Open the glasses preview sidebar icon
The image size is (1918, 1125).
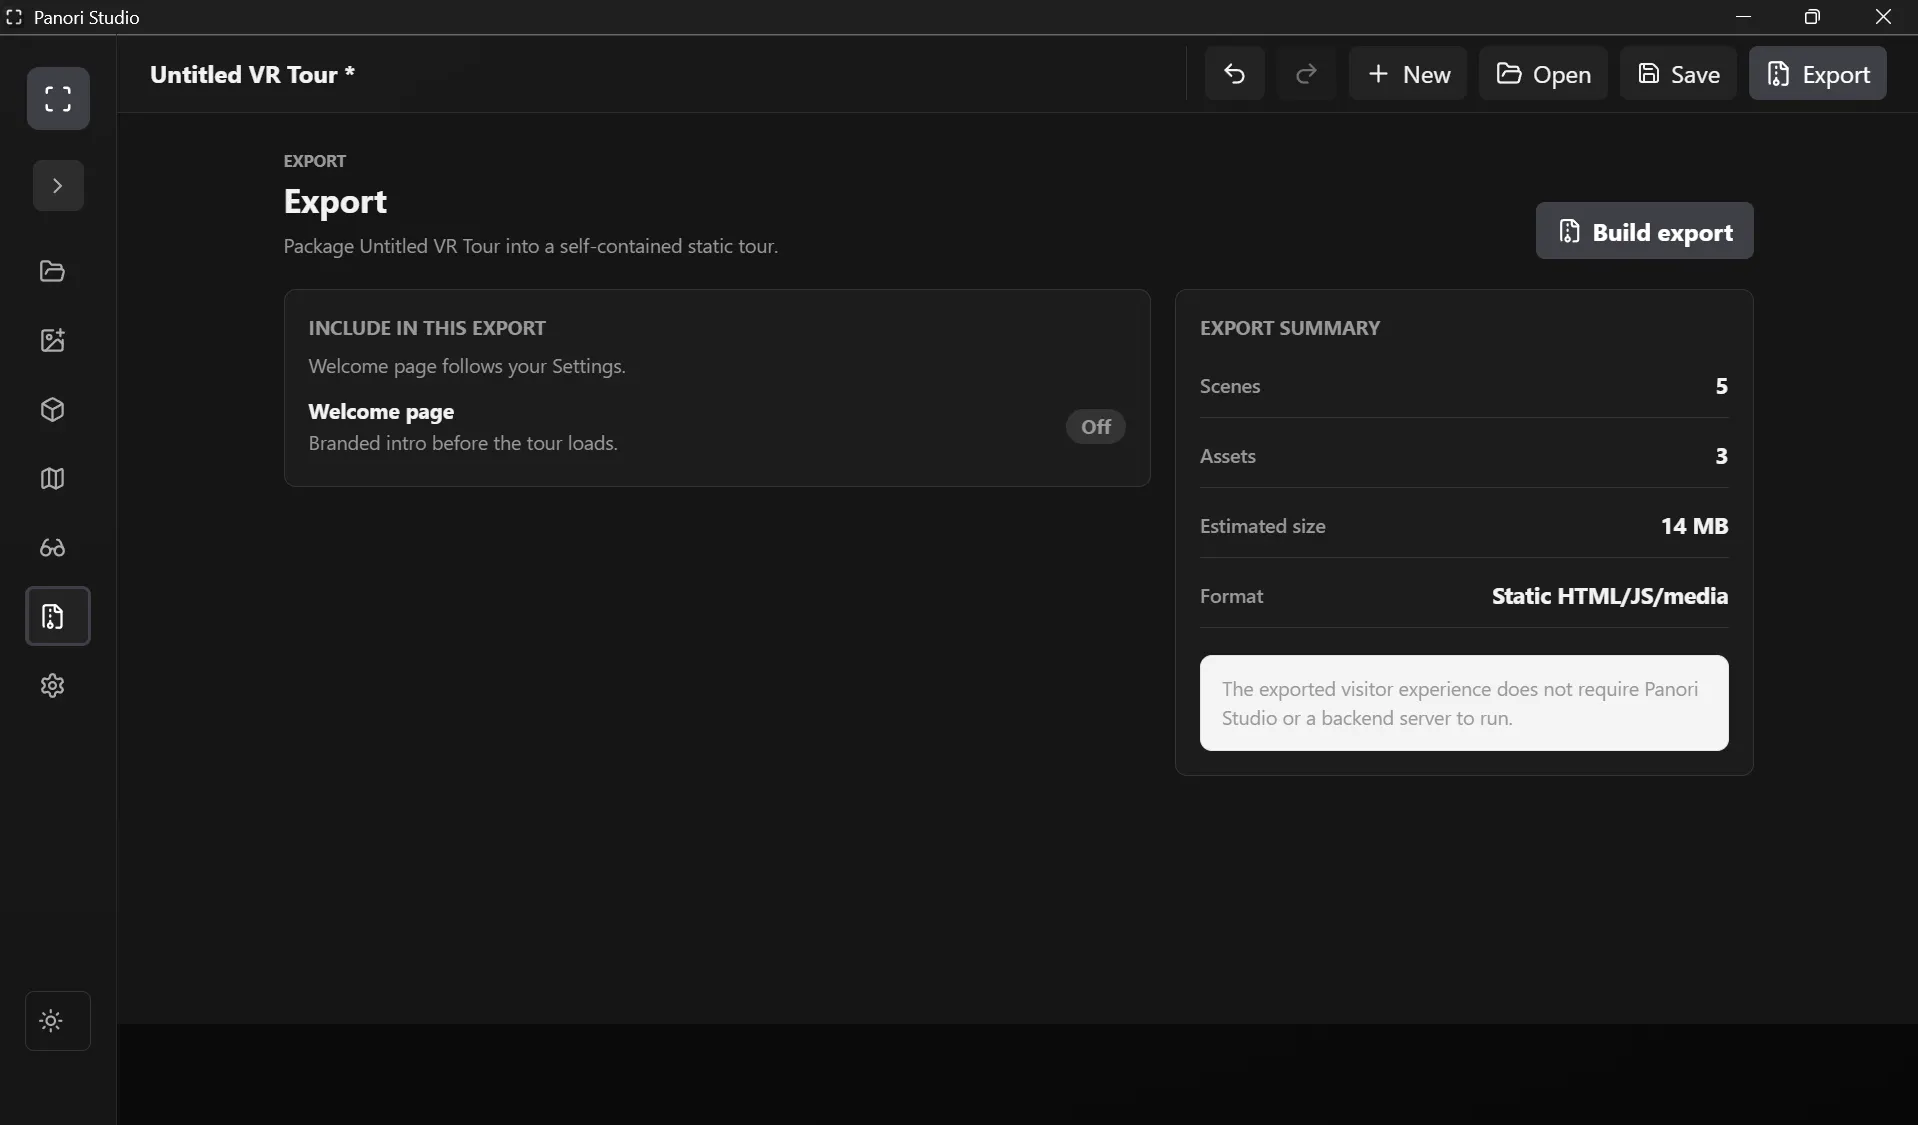(x=52, y=547)
